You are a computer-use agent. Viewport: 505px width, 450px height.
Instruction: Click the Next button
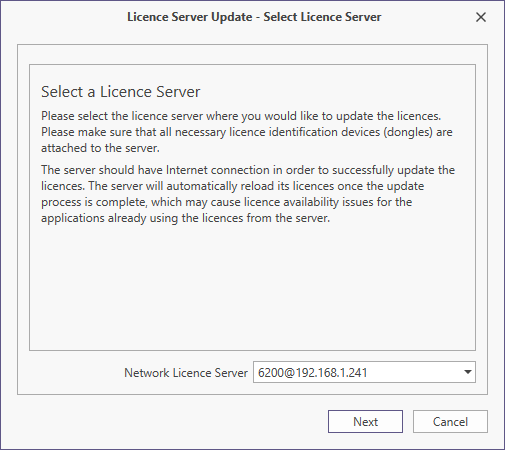pos(365,422)
